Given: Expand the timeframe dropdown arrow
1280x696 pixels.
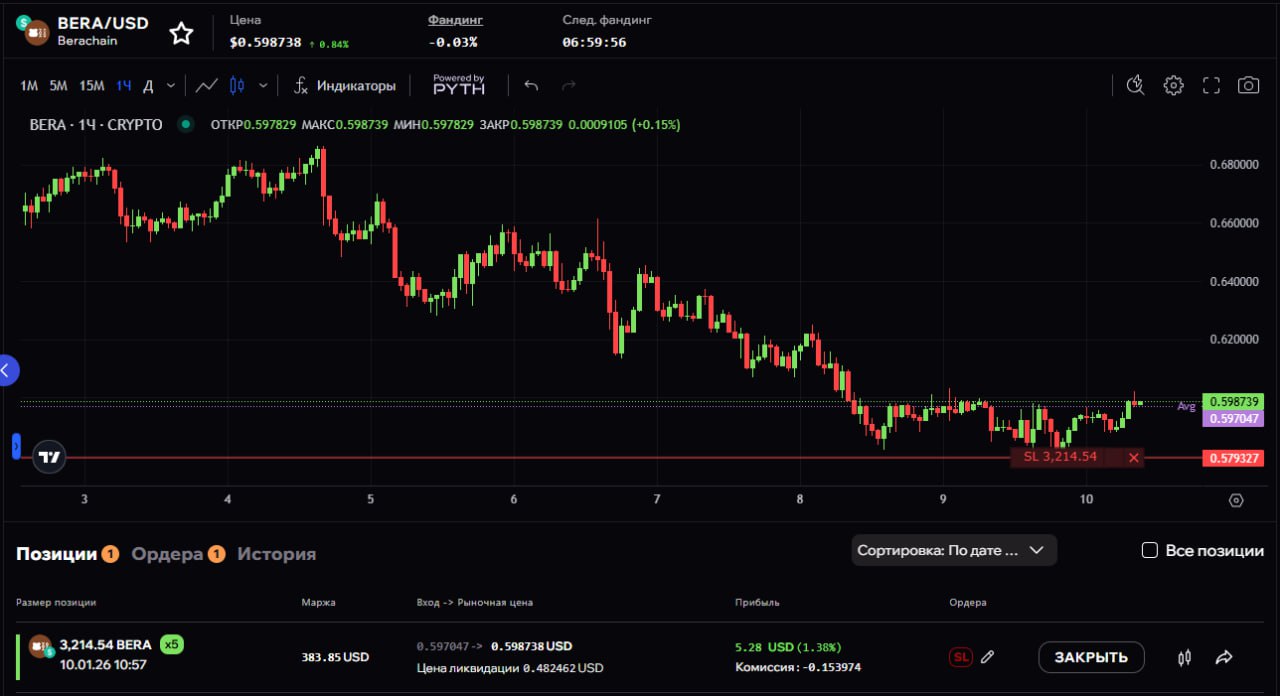Looking at the screenshot, I should [x=171, y=86].
